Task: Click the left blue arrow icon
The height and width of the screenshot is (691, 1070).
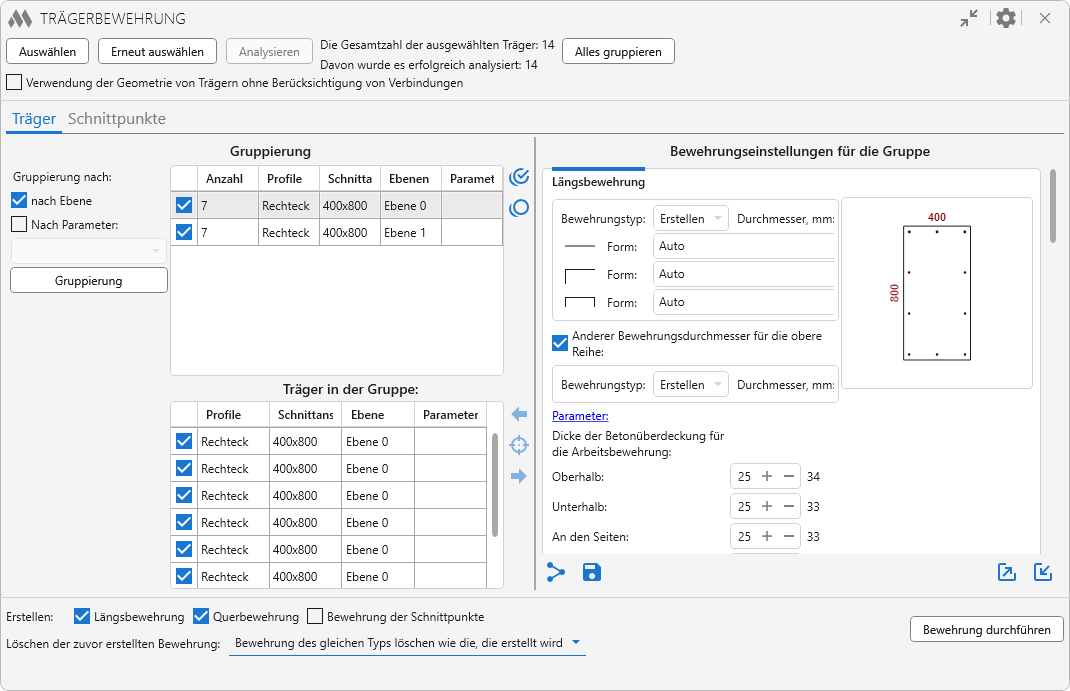Action: click(518, 414)
